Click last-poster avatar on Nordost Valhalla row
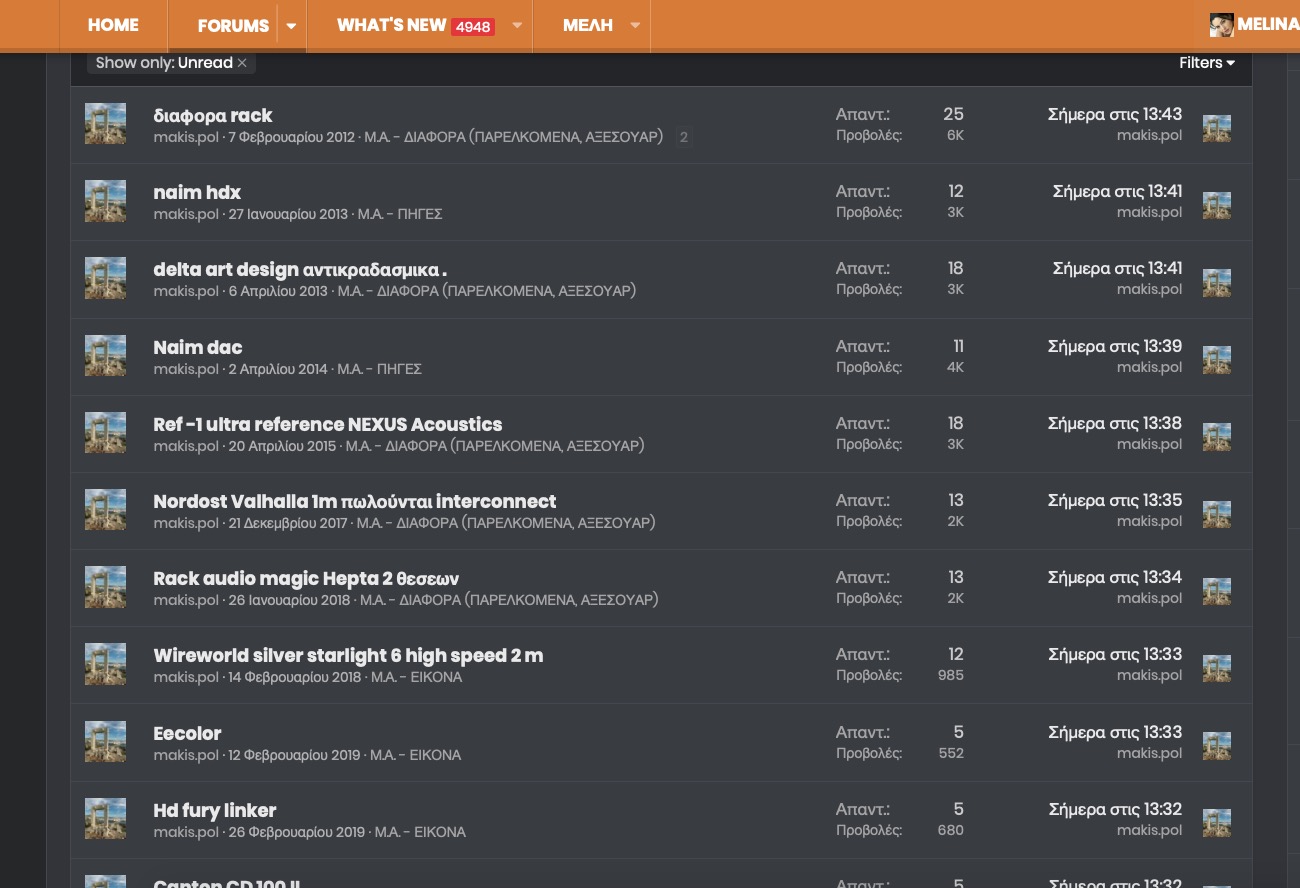This screenshot has height=888, width=1300. [1216, 514]
